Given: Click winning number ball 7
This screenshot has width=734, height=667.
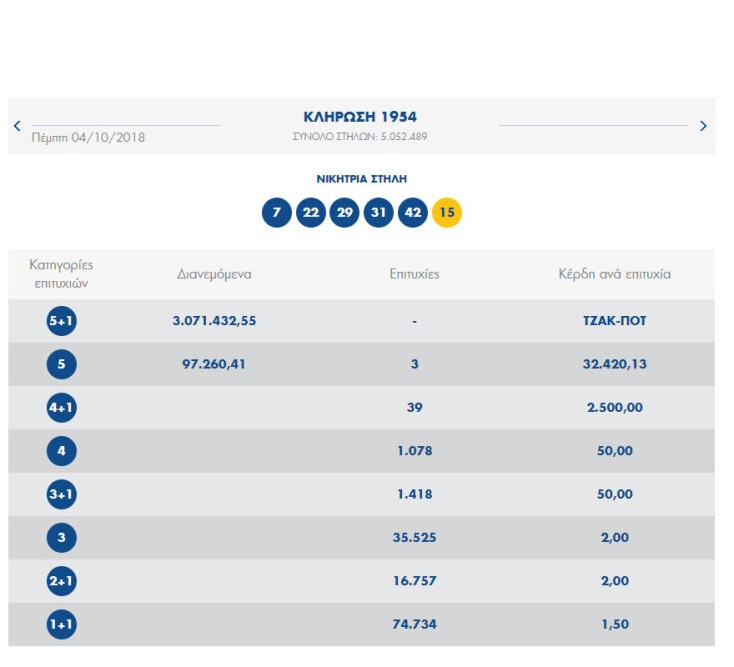Looking at the screenshot, I should coord(277,213).
